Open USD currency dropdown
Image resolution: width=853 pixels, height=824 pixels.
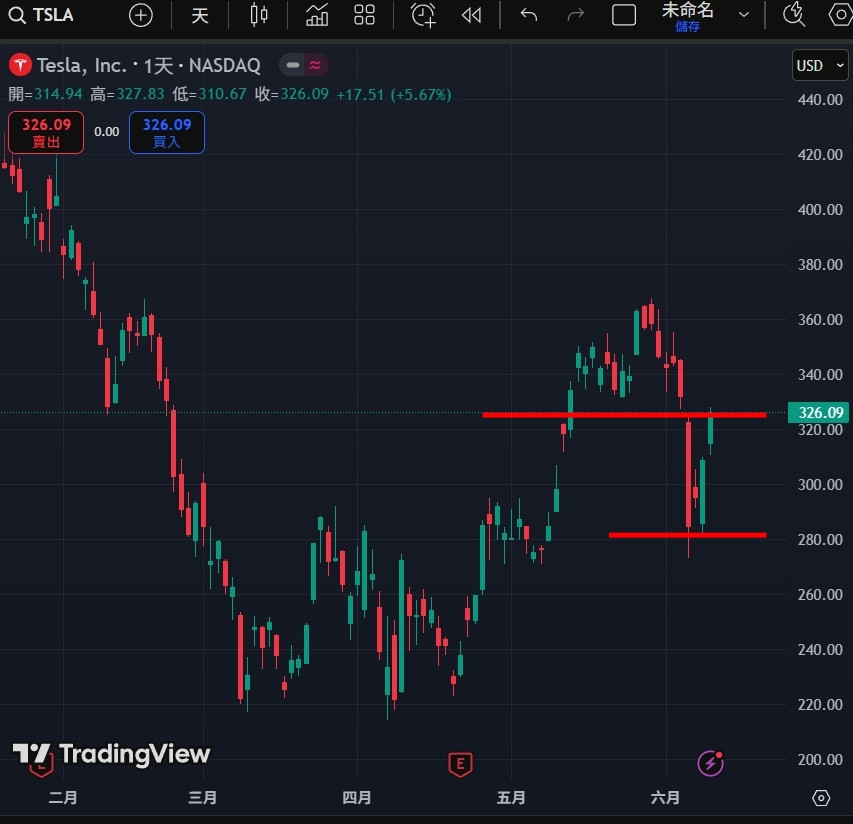tap(820, 66)
